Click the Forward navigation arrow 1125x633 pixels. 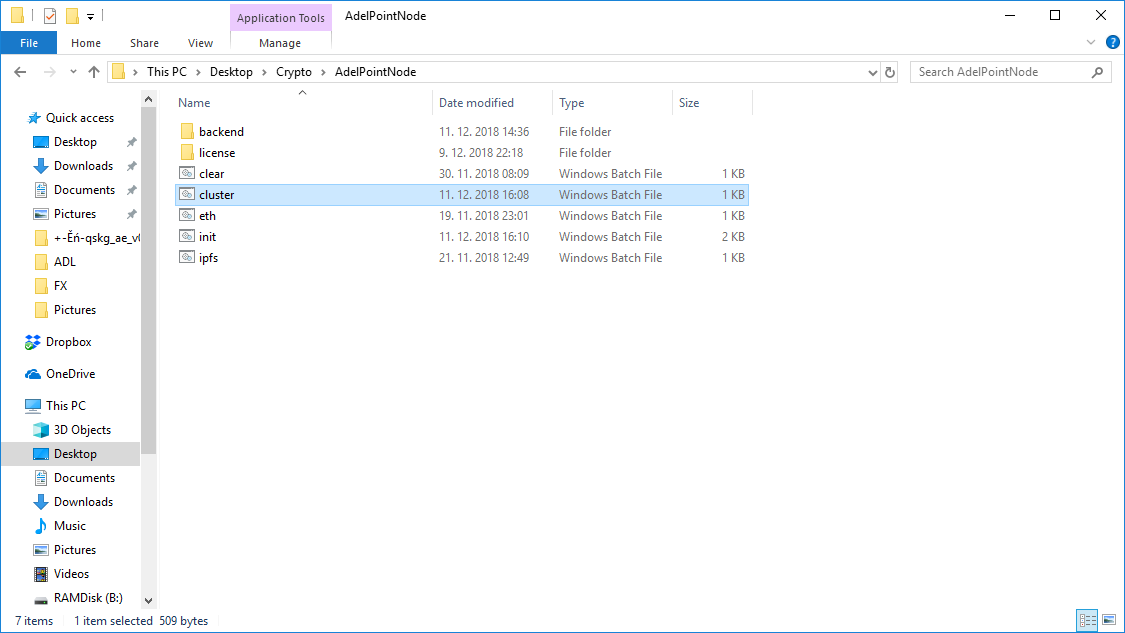click(50, 72)
